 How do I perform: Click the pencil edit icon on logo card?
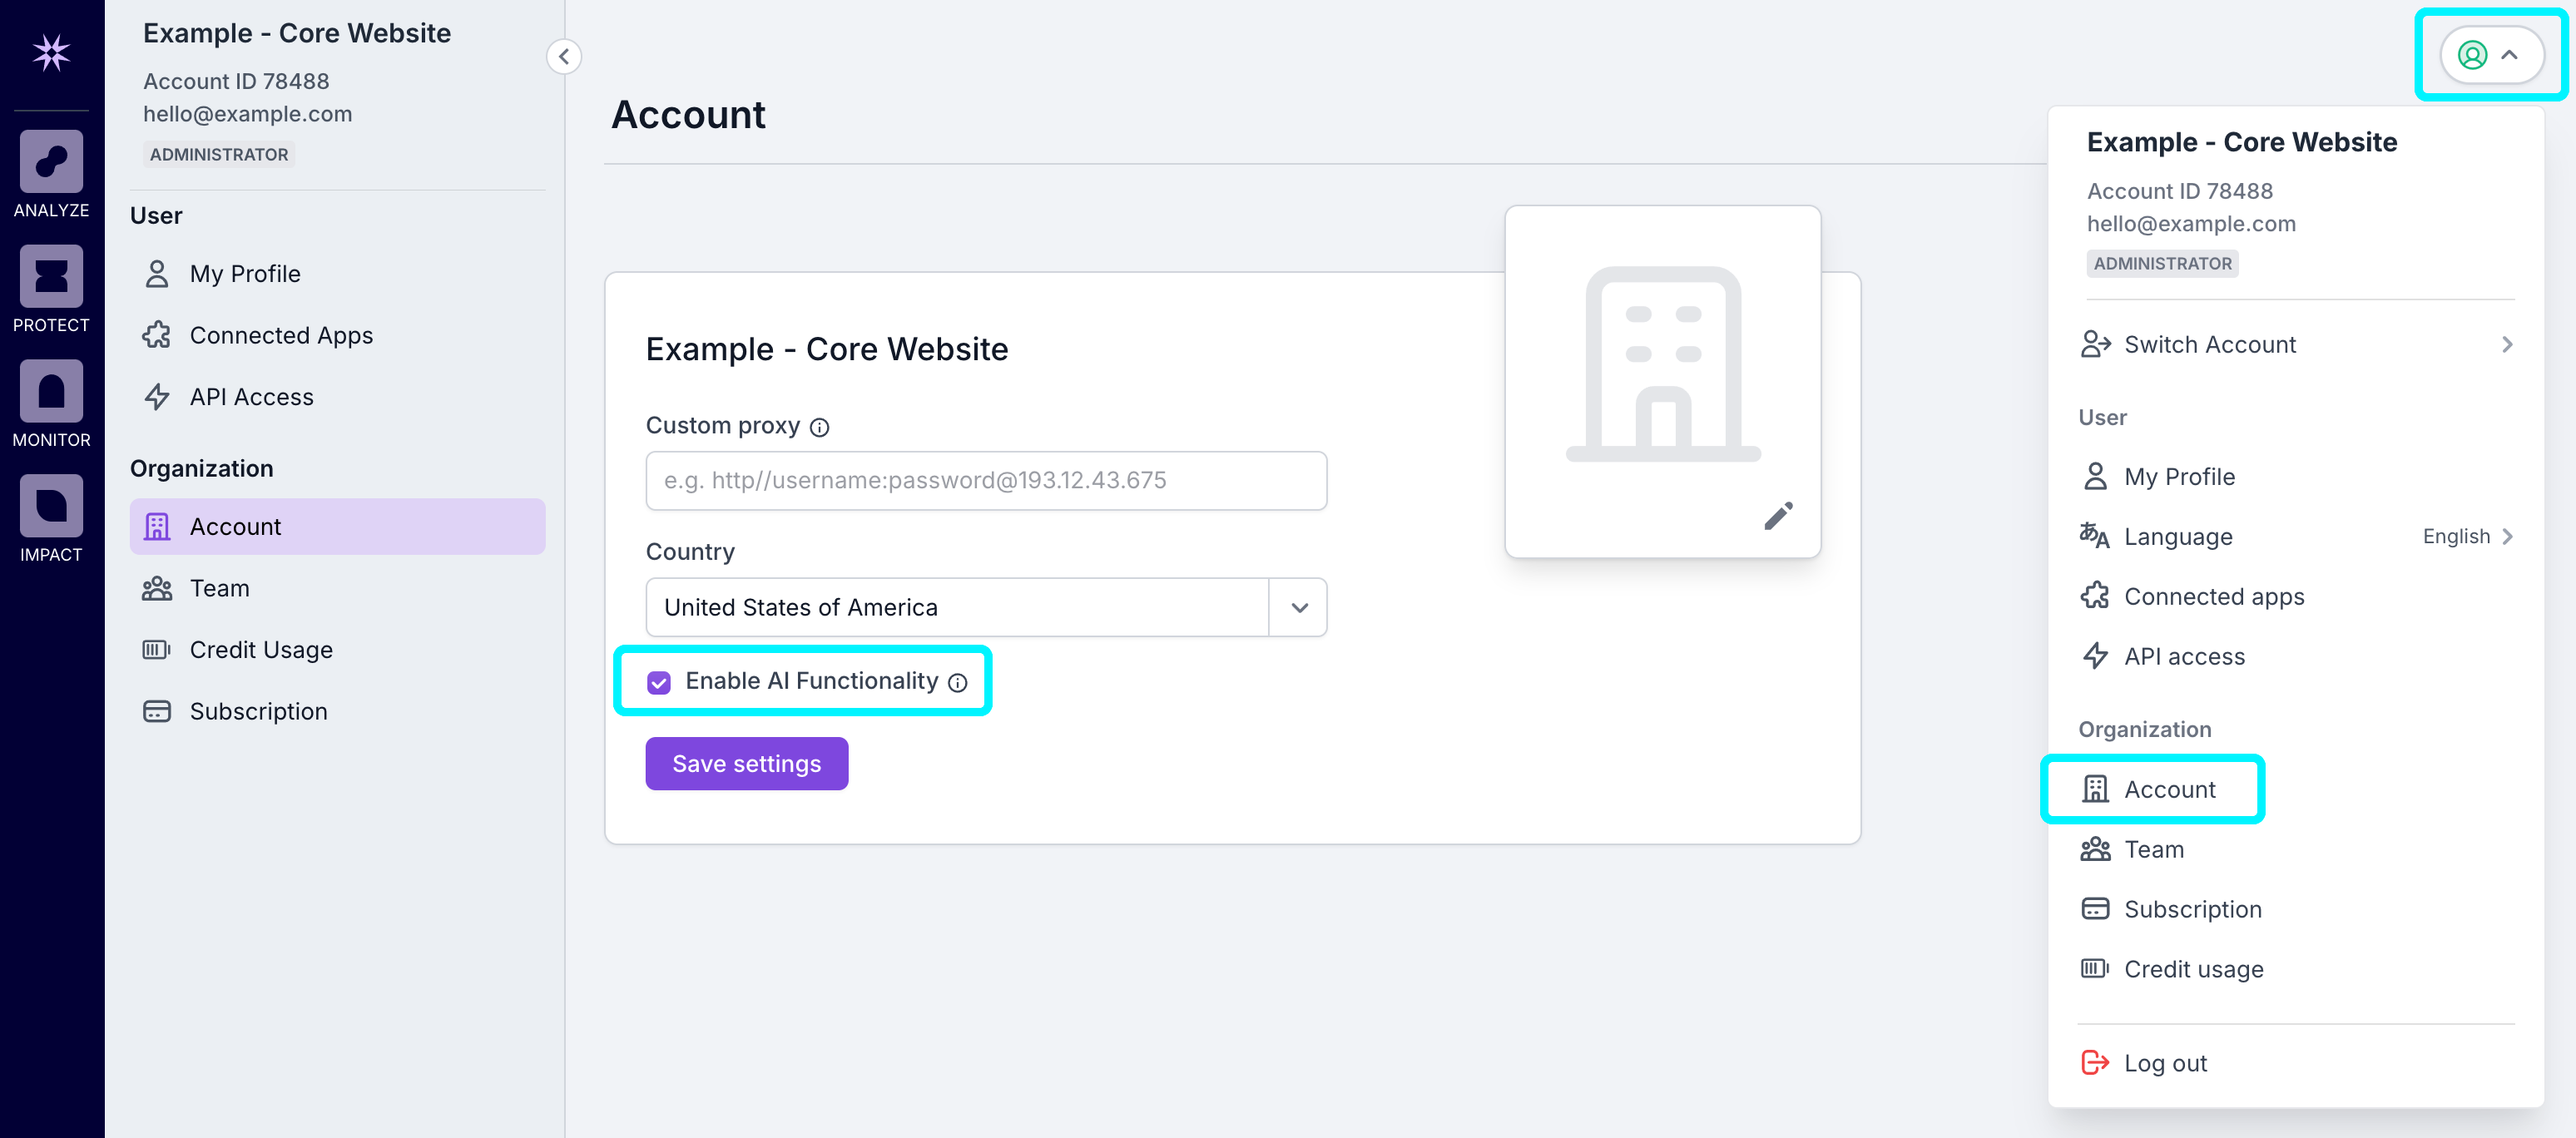pos(1777,516)
